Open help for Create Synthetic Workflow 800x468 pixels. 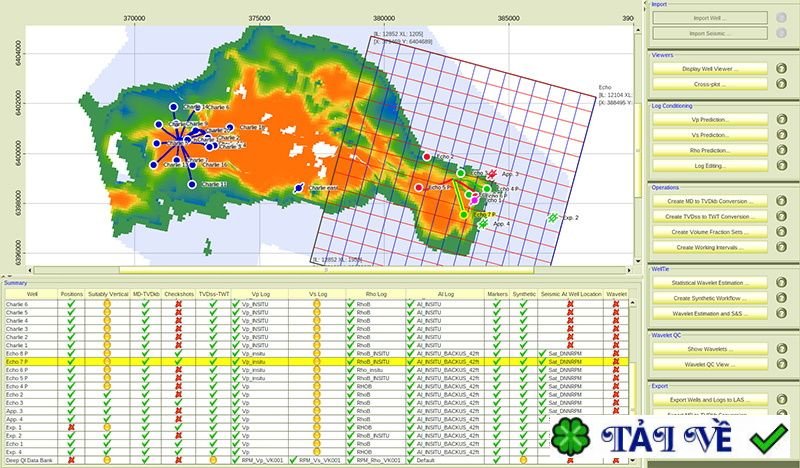pyautogui.click(x=781, y=298)
